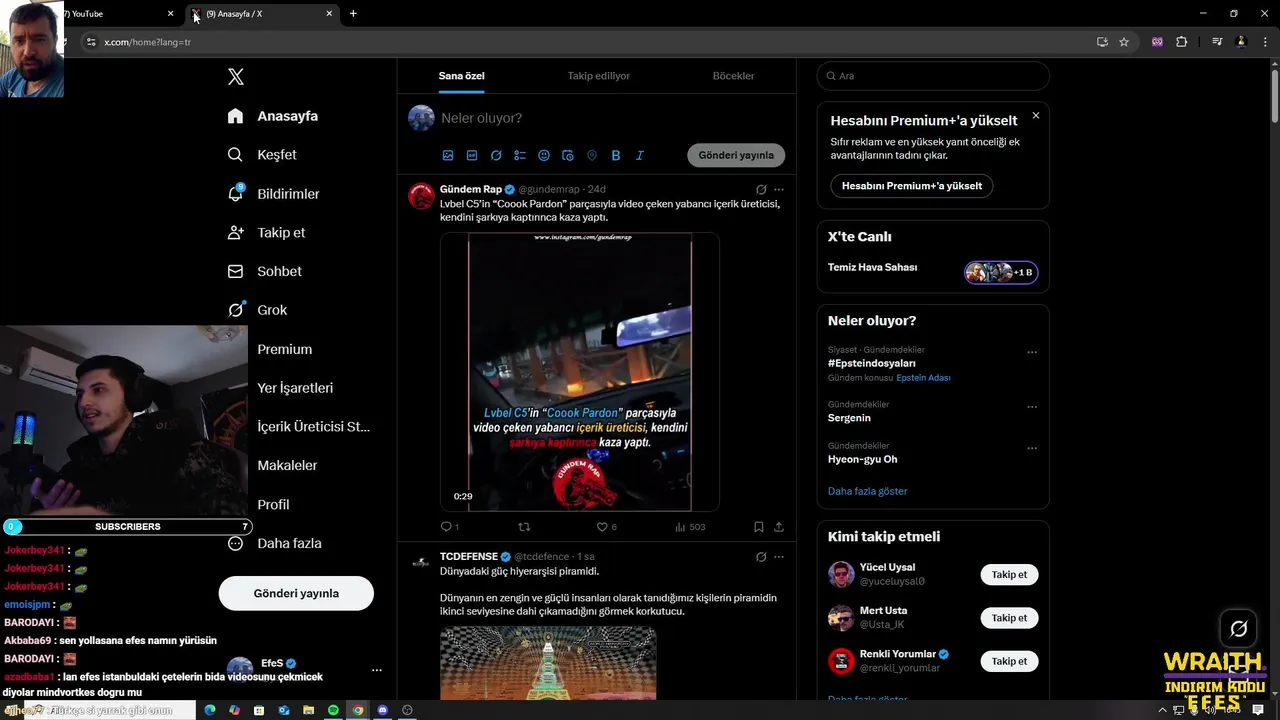Bookmark the Gündem Rap post
1280x720 pixels.
coord(759,527)
